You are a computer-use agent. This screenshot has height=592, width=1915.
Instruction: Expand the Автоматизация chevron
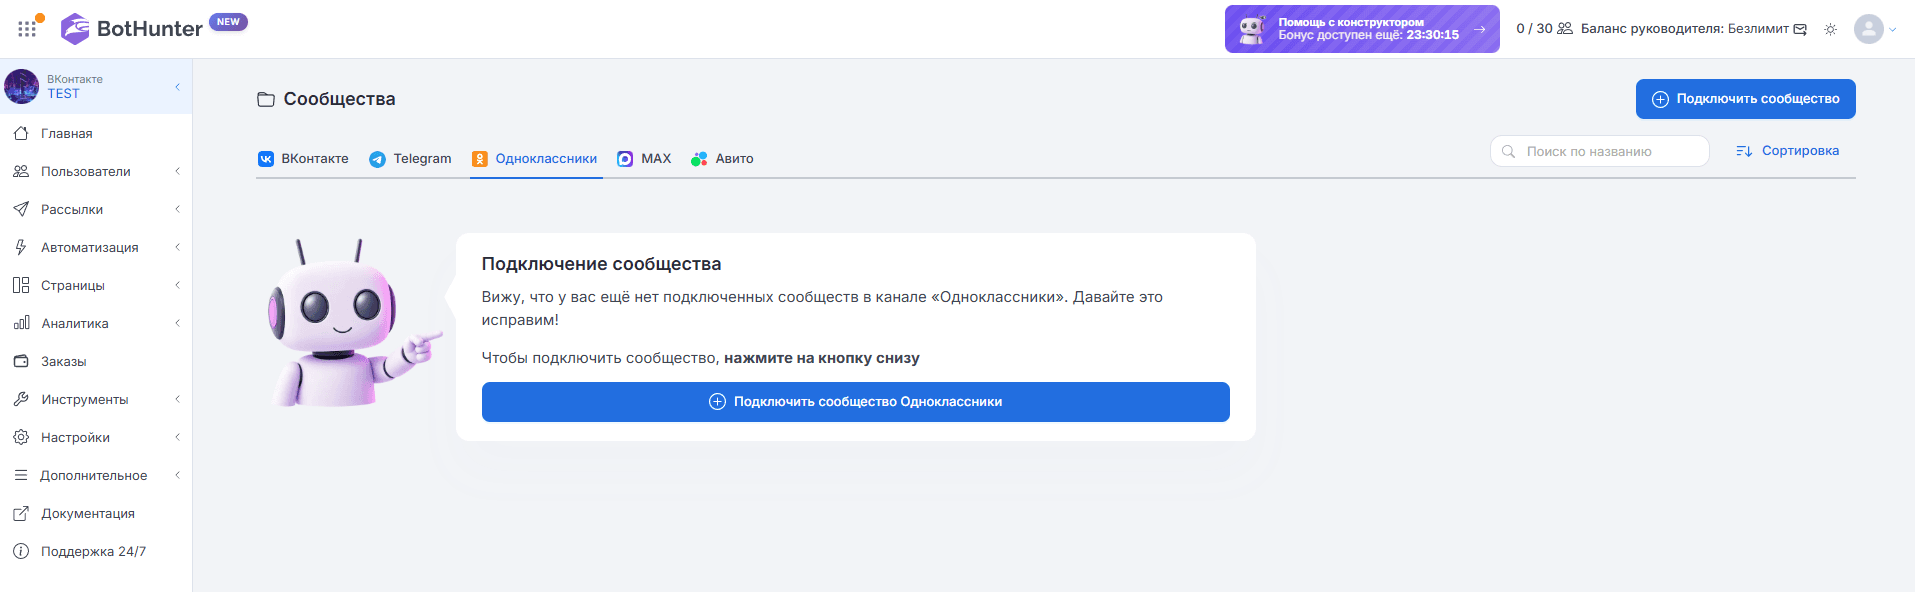178,247
